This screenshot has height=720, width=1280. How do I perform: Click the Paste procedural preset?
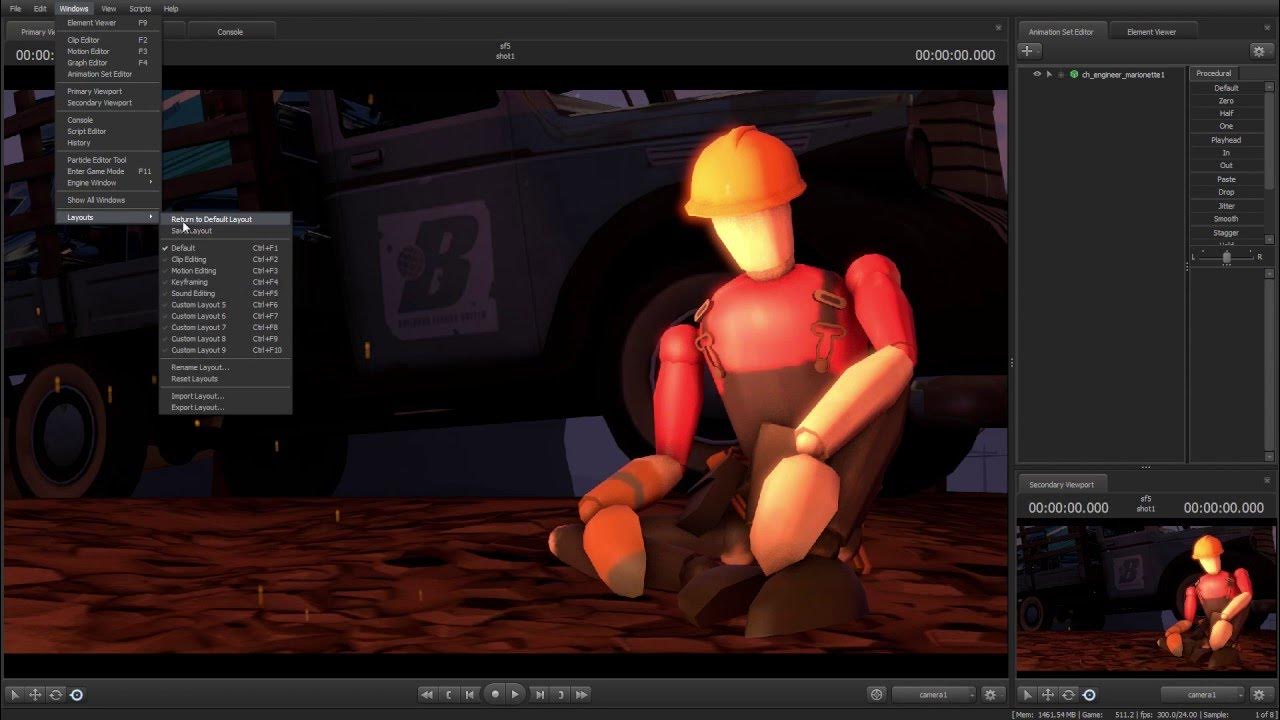pyautogui.click(x=1226, y=180)
